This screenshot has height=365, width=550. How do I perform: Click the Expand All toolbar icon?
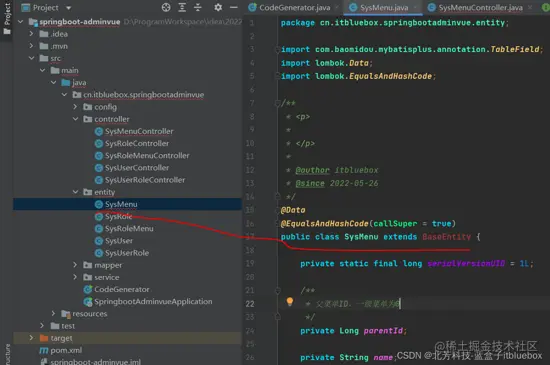[x=182, y=7]
